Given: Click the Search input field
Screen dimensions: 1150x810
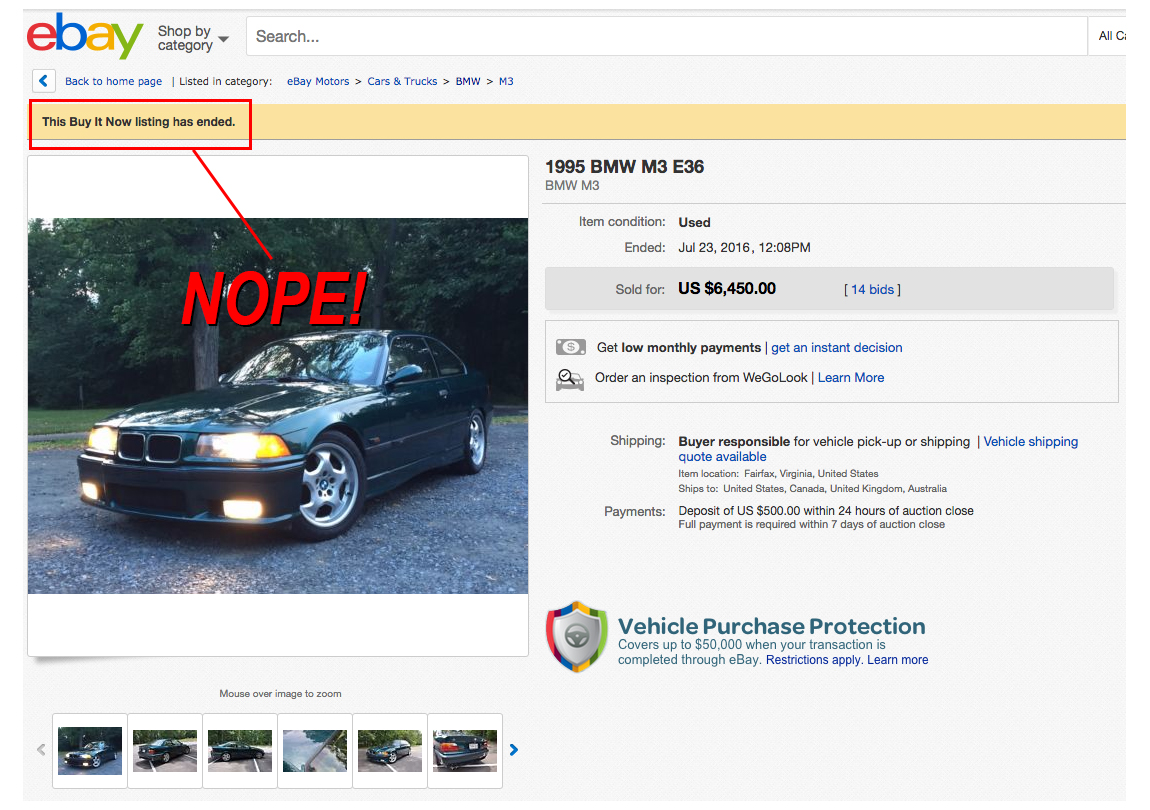Looking at the screenshot, I should coord(665,36).
